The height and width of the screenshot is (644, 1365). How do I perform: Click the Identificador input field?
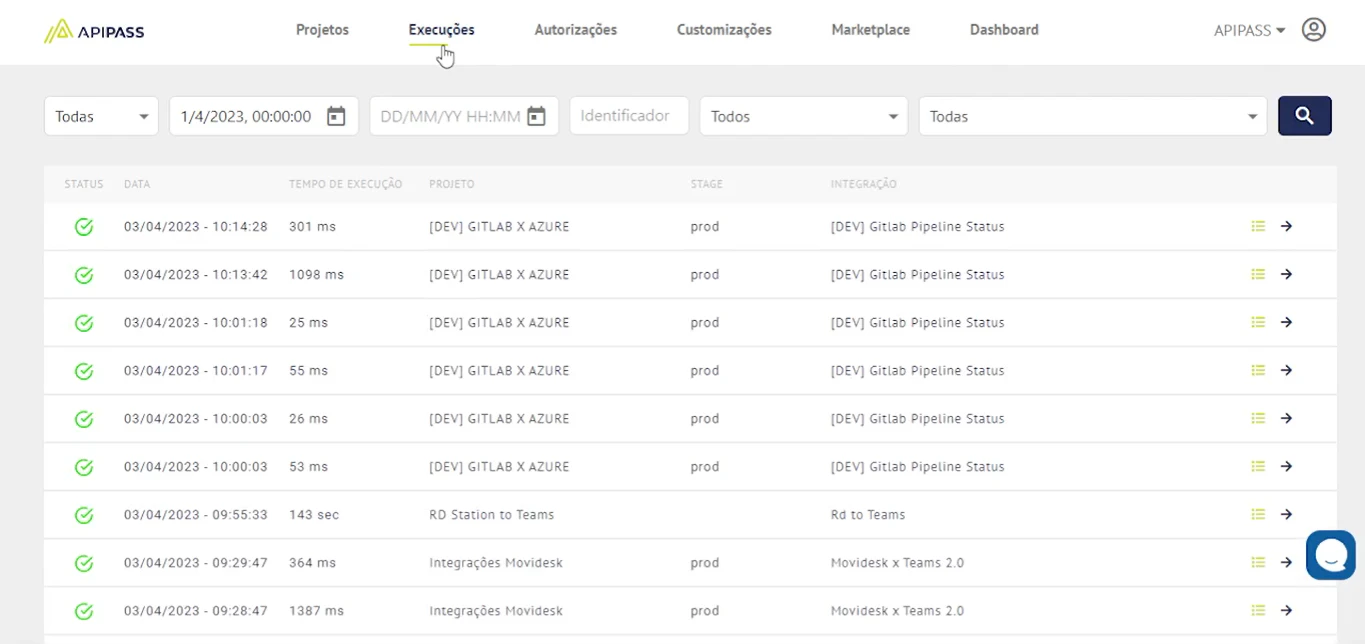point(628,115)
